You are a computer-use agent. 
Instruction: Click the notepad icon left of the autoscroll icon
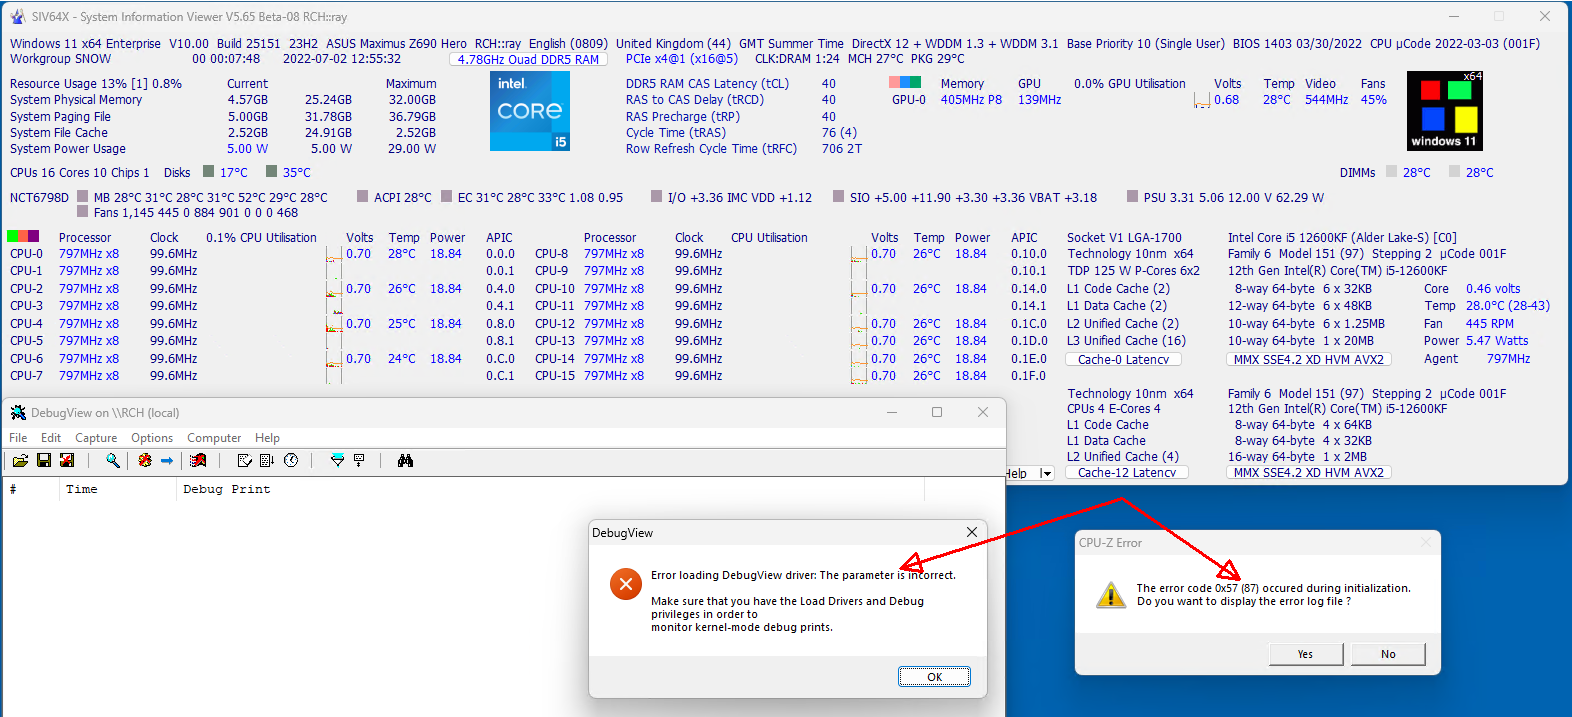[x=245, y=460]
